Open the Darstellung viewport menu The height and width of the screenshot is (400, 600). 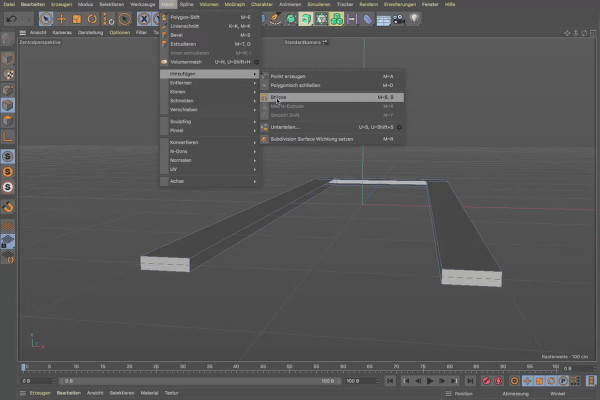click(x=90, y=33)
